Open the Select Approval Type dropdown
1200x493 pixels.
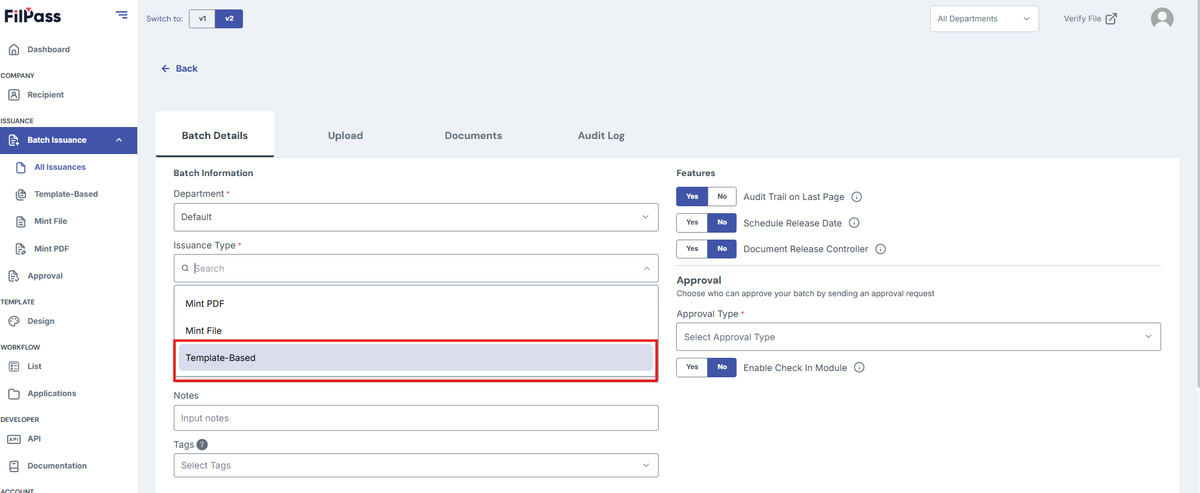click(x=918, y=337)
